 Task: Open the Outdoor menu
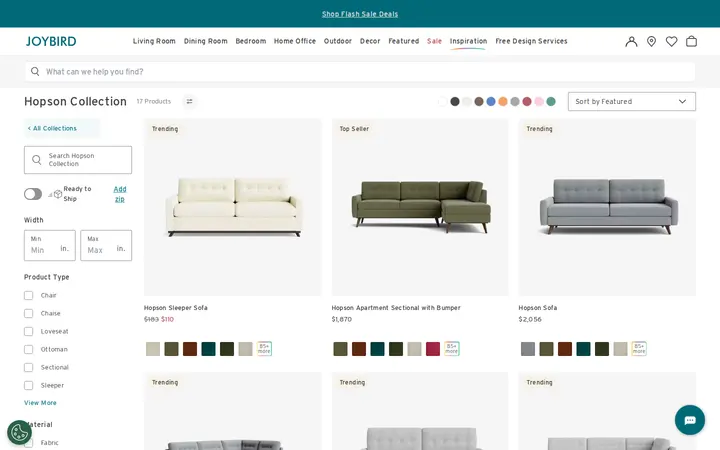[338, 41]
